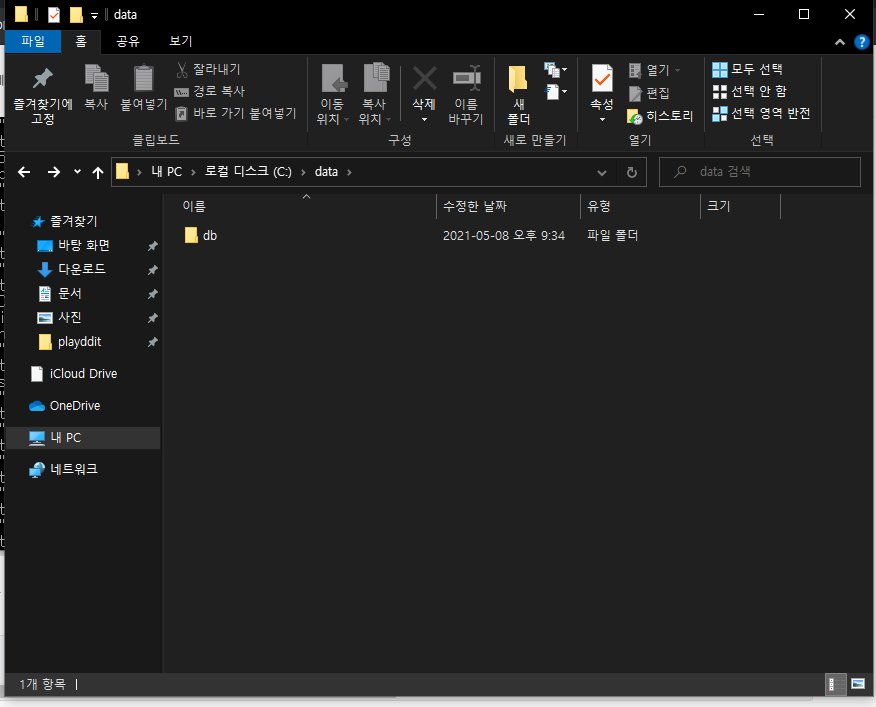Open recent locations dropdown arrow

(x=77, y=172)
